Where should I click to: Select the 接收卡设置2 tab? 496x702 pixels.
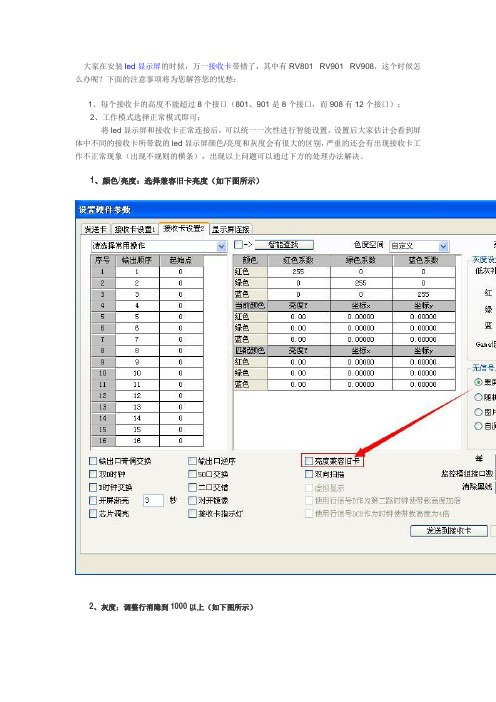(184, 228)
